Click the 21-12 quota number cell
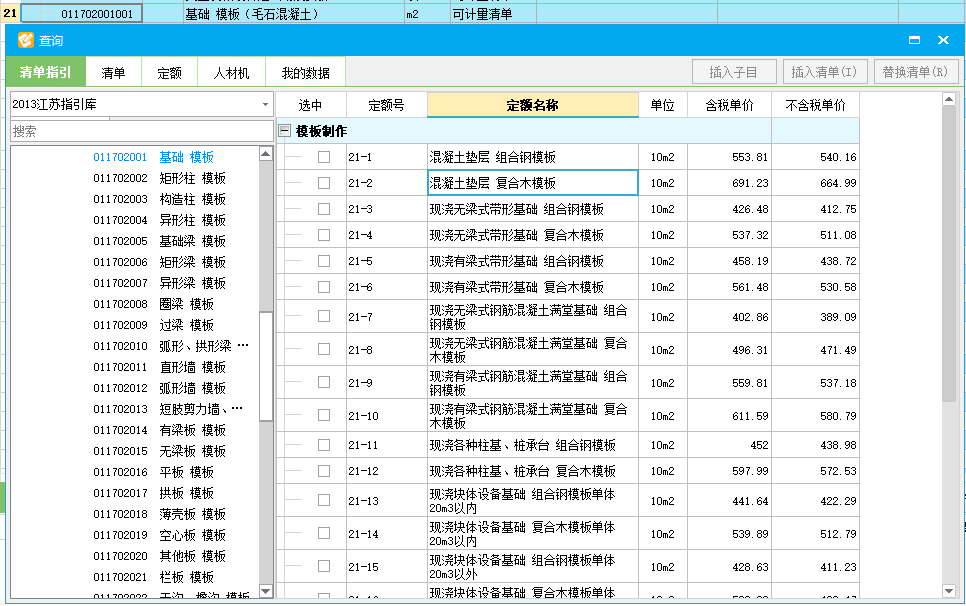This screenshot has height=606, width=966. click(386, 471)
